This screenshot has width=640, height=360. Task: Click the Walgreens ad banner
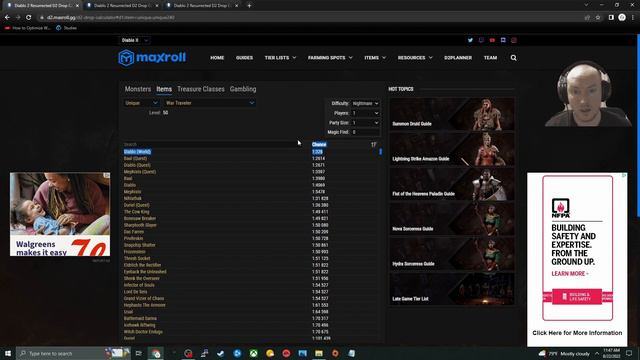[60, 214]
